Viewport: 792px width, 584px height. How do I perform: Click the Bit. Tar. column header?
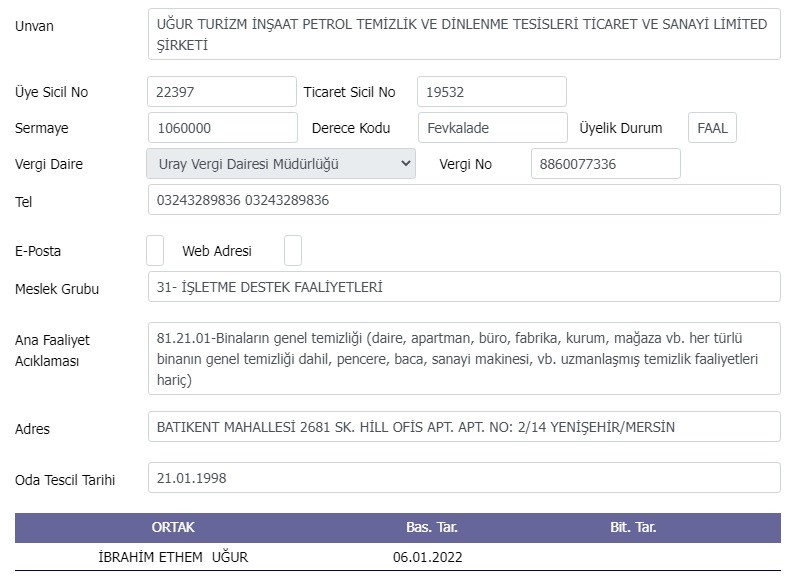pos(633,527)
